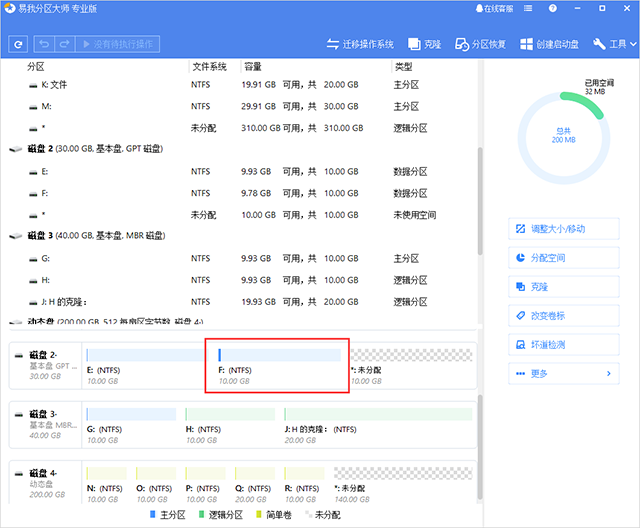Viewport: 640px width, 528px height.
Task: Click the refresh icon in the toolbar
Action: point(18,44)
